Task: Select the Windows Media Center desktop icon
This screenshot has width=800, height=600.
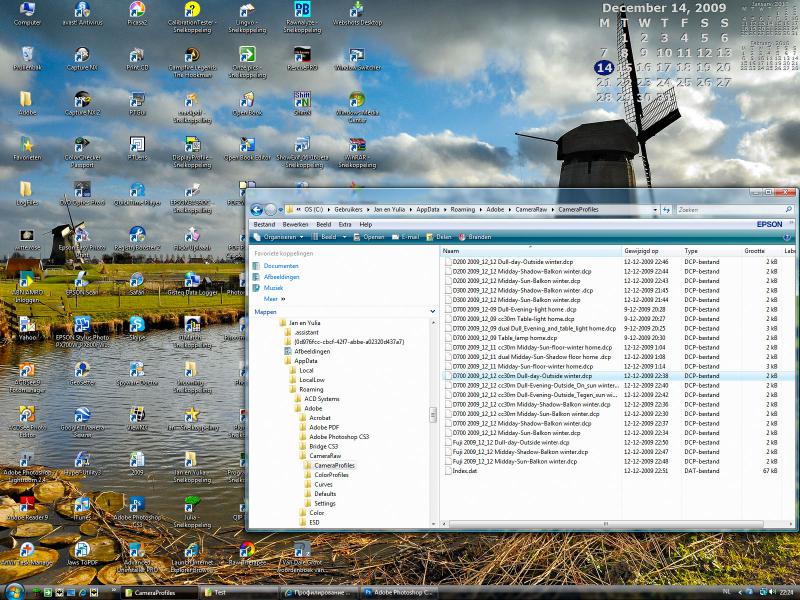Action: (357, 107)
